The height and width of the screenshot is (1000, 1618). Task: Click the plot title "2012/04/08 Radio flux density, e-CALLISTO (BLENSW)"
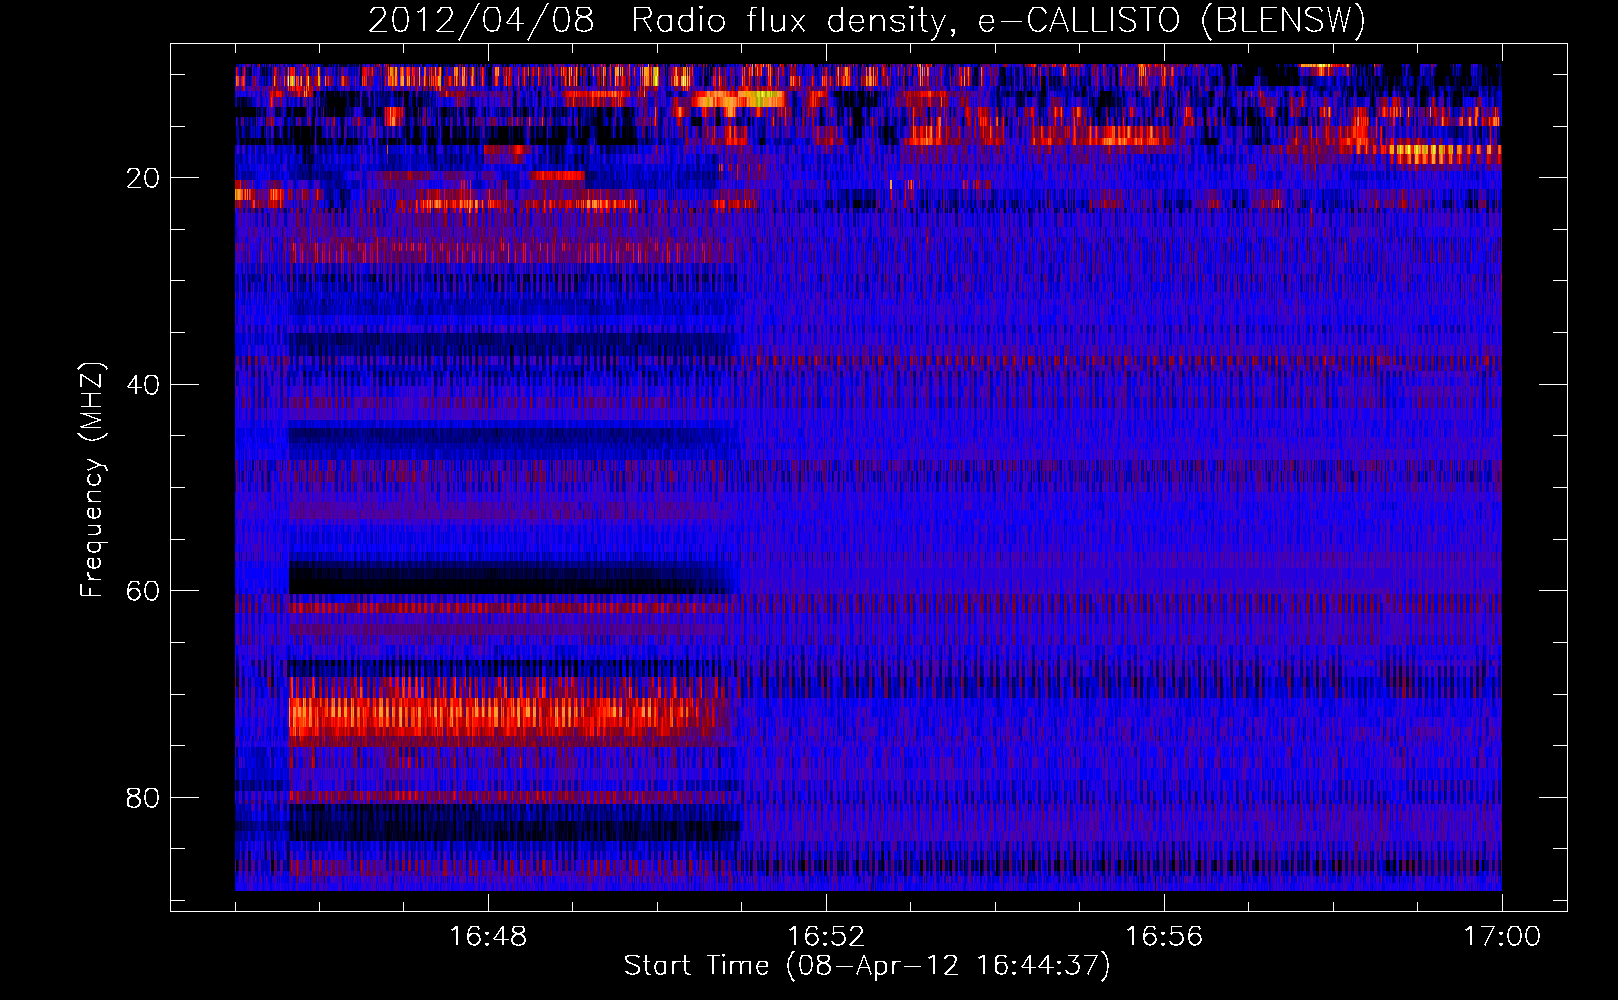(867, 20)
